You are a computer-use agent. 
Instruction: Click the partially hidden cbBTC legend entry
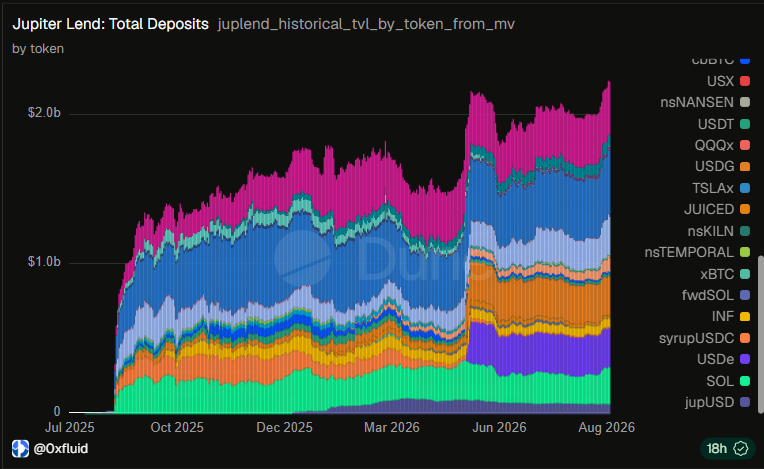[721, 60]
